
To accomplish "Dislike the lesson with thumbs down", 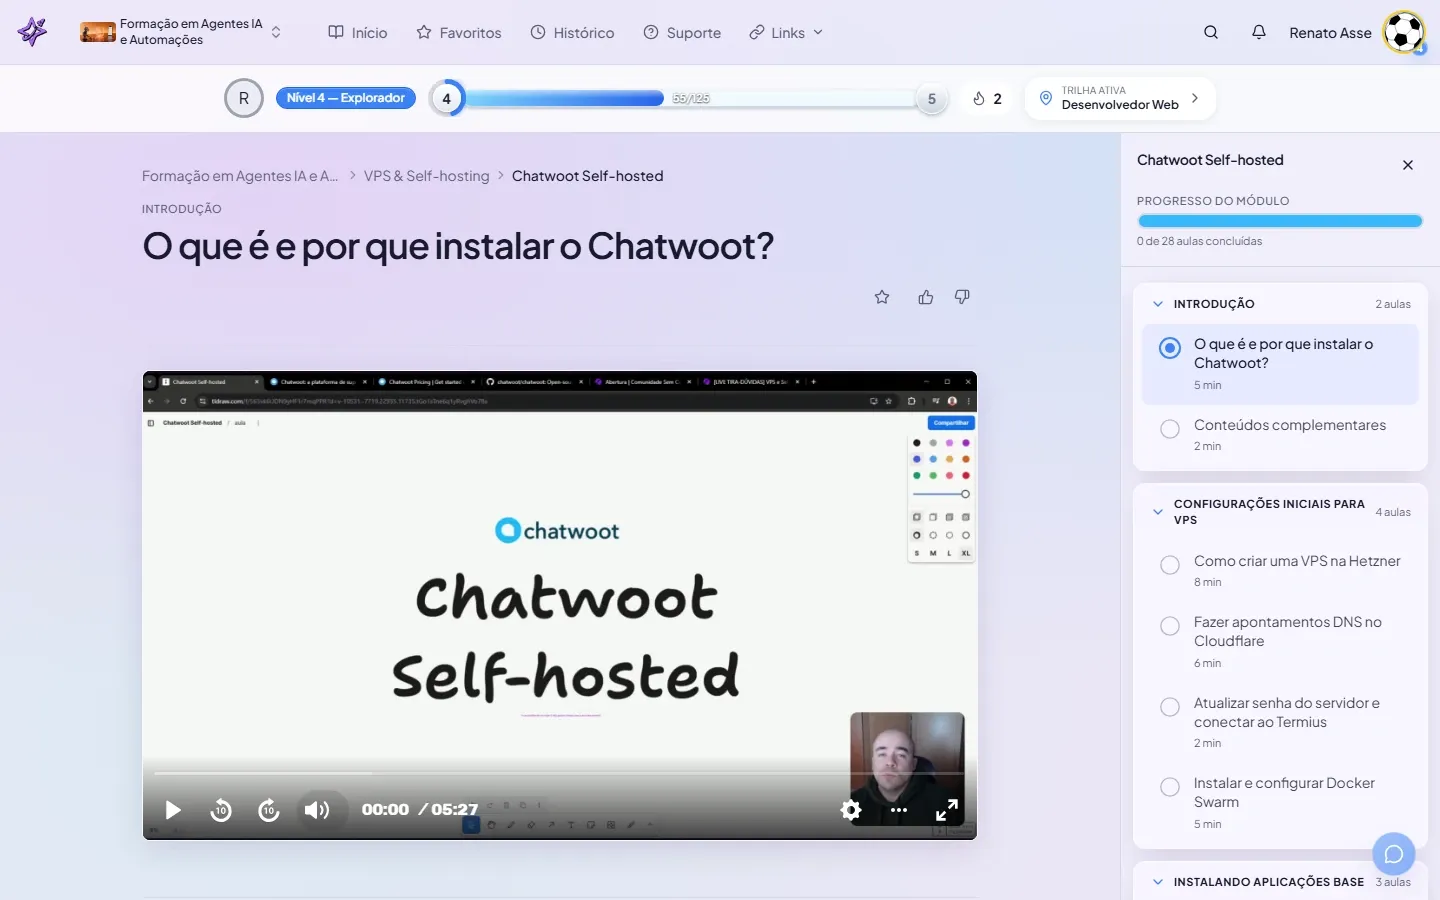I will [x=962, y=297].
